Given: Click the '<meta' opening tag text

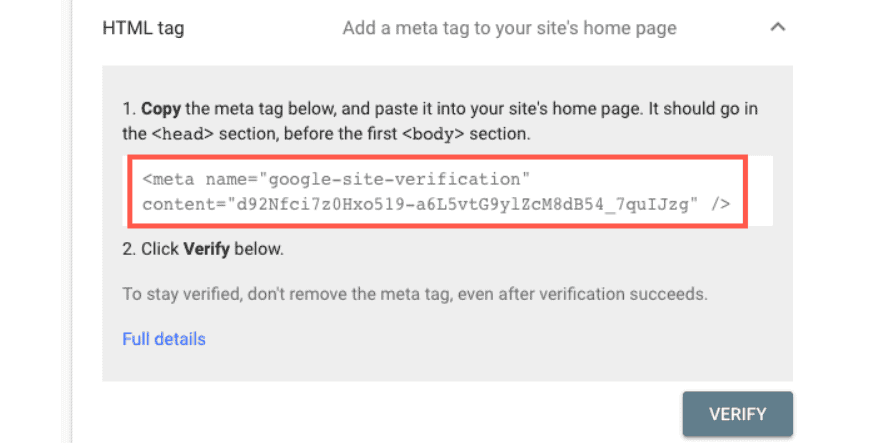Looking at the screenshot, I should (169, 180).
